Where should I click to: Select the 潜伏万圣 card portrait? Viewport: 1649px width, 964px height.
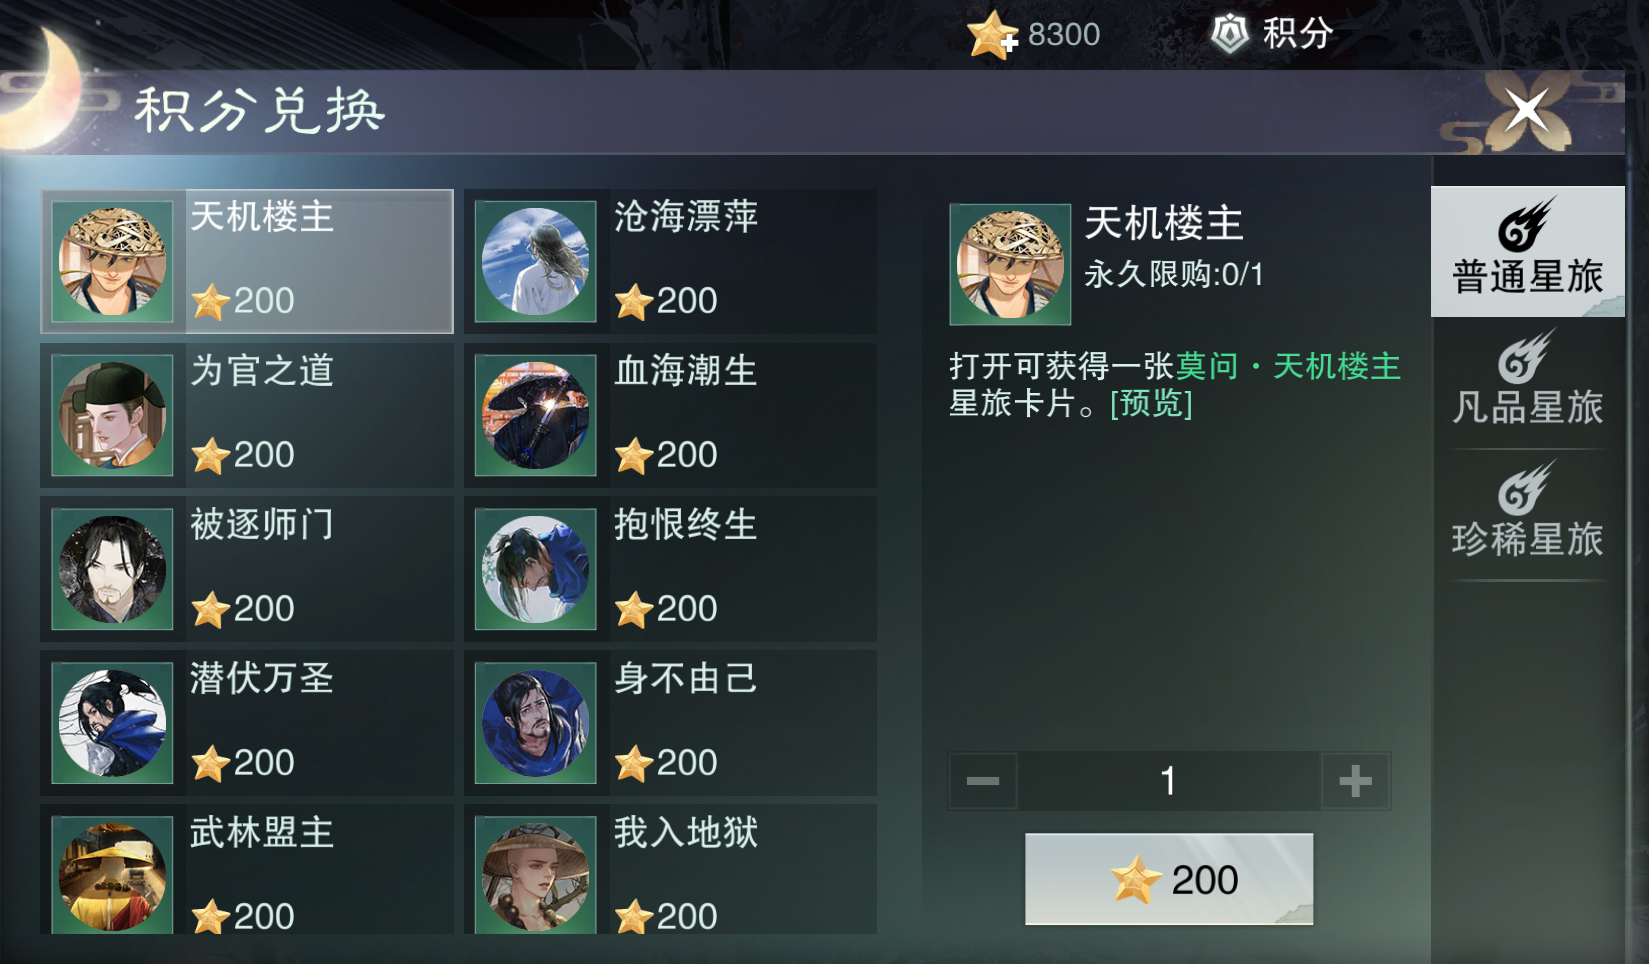point(112,724)
